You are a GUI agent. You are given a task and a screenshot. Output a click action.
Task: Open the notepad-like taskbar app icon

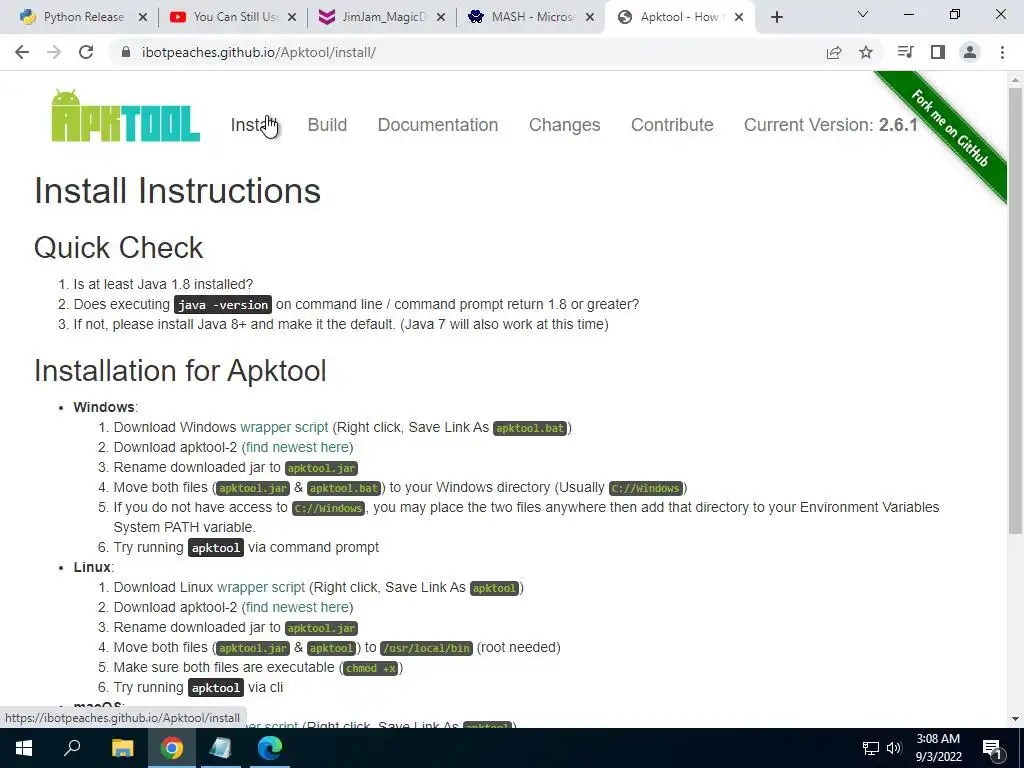tap(221, 748)
